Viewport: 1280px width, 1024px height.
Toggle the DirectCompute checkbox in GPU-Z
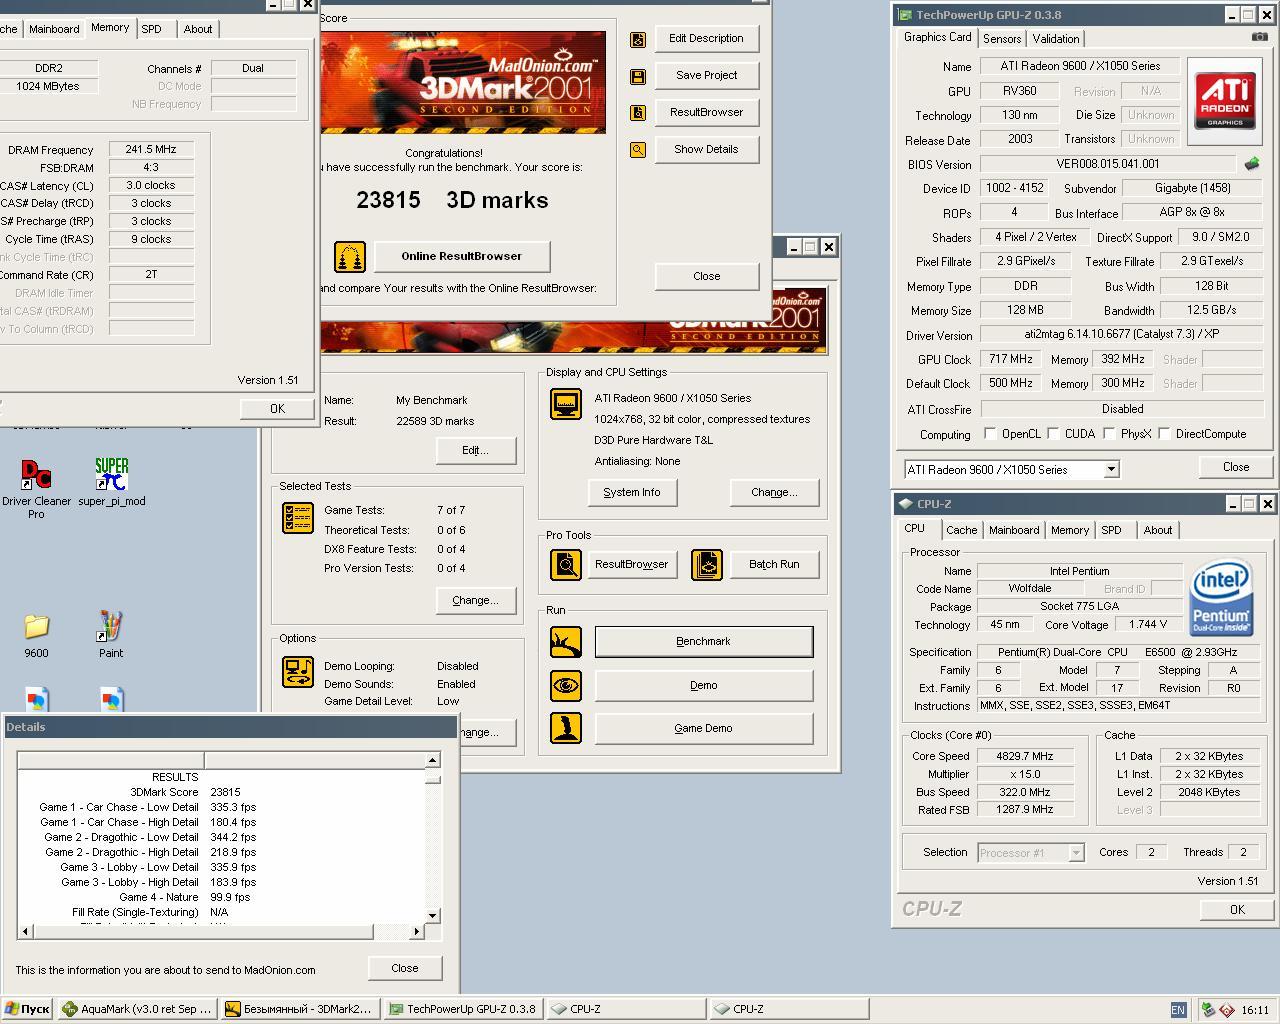(1164, 434)
